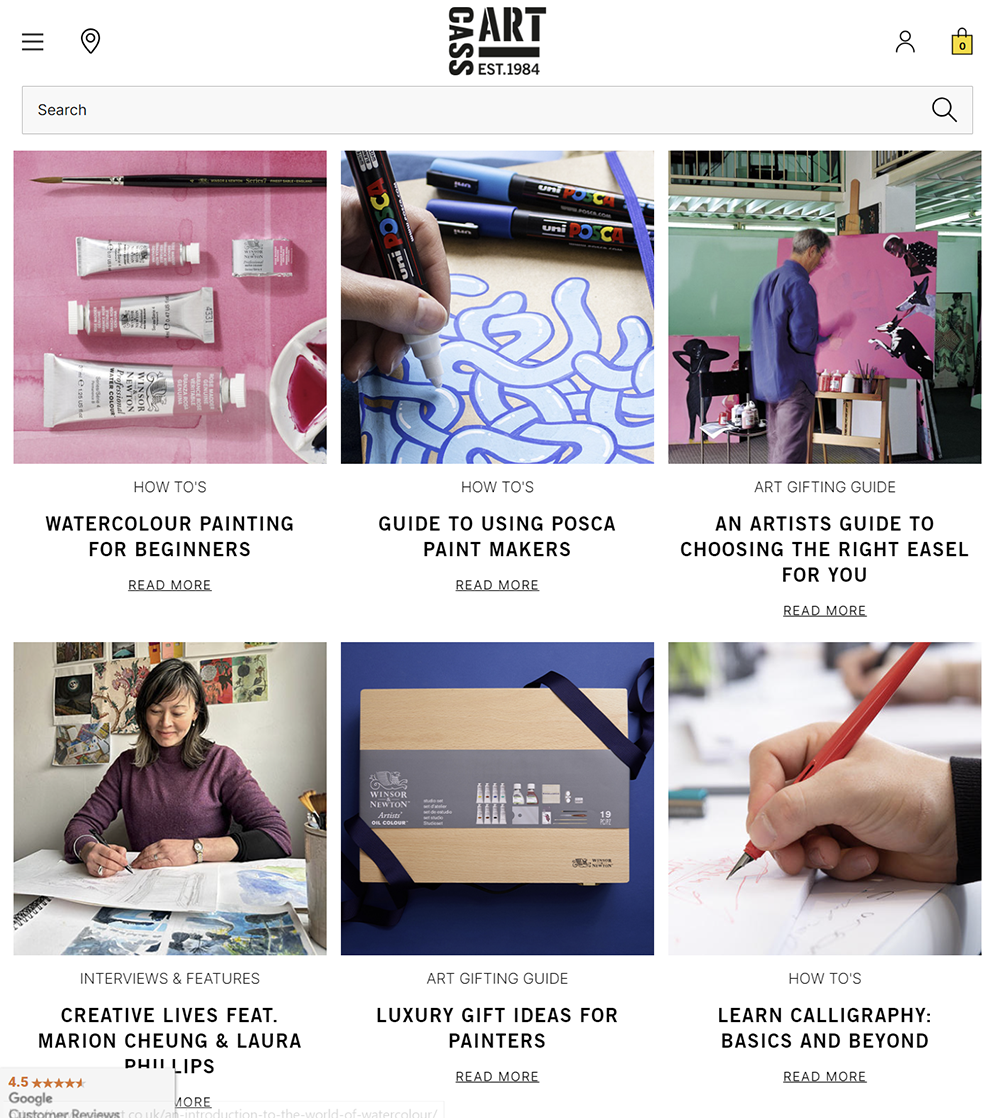Click the Cass Art logo
This screenshot has width=1000, height=1118.
[498, 41]
